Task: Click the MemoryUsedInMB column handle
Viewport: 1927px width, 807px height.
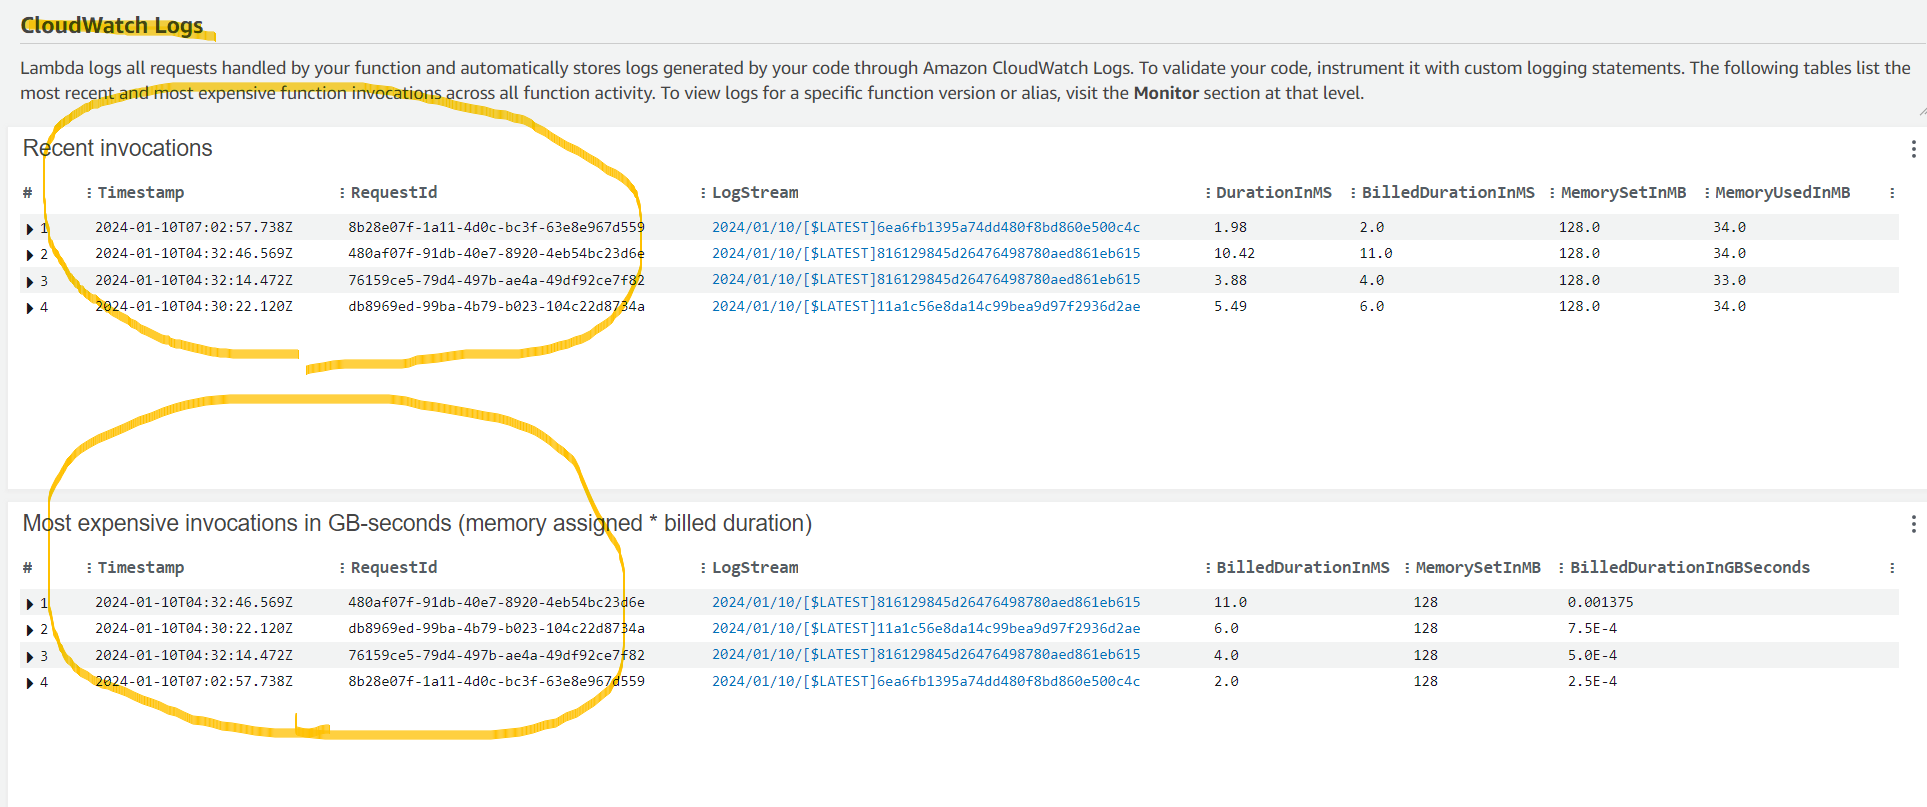Action: pyautogui.click(x=1707, y=193)
